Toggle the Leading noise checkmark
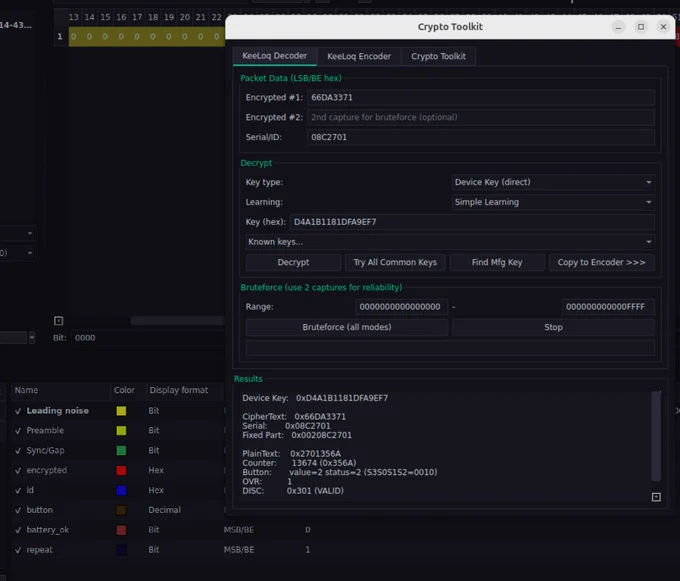 [18, 411]
